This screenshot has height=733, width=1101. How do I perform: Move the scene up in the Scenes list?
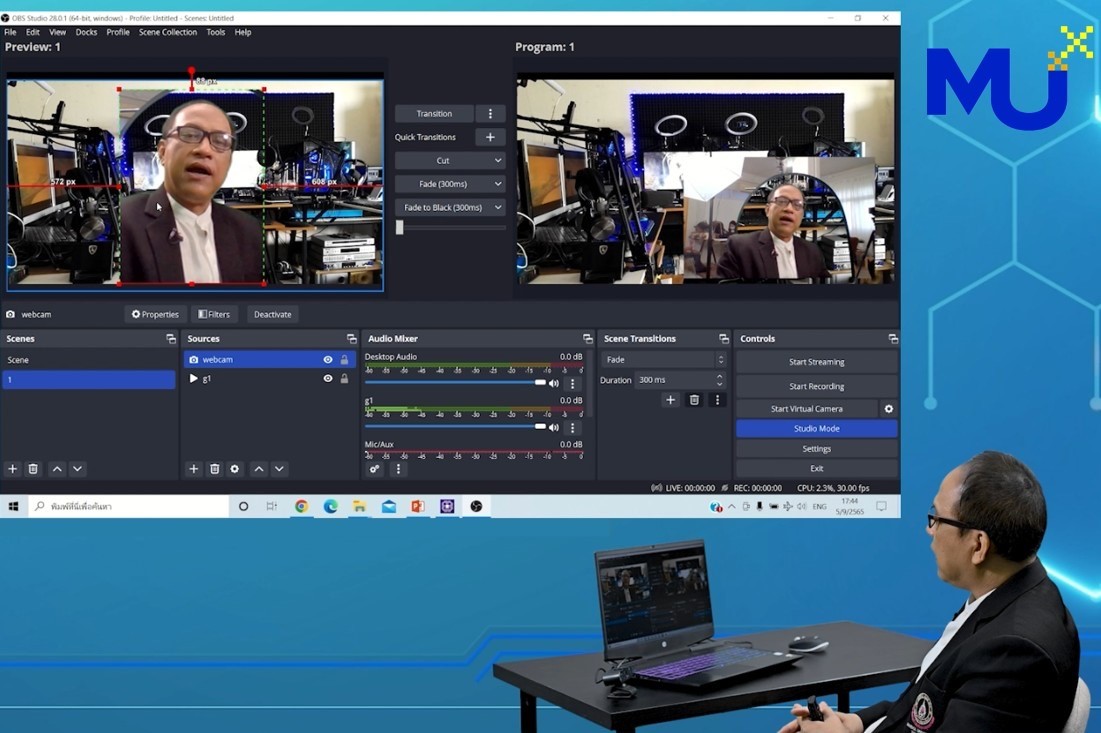point(57,468)
